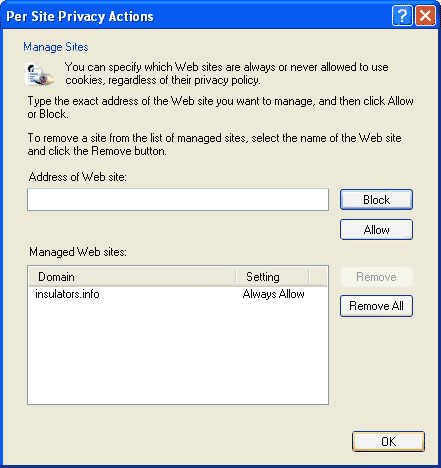Close the Per Site Privacy Actions dialog

pyautogui.click(x=425, y=16)
